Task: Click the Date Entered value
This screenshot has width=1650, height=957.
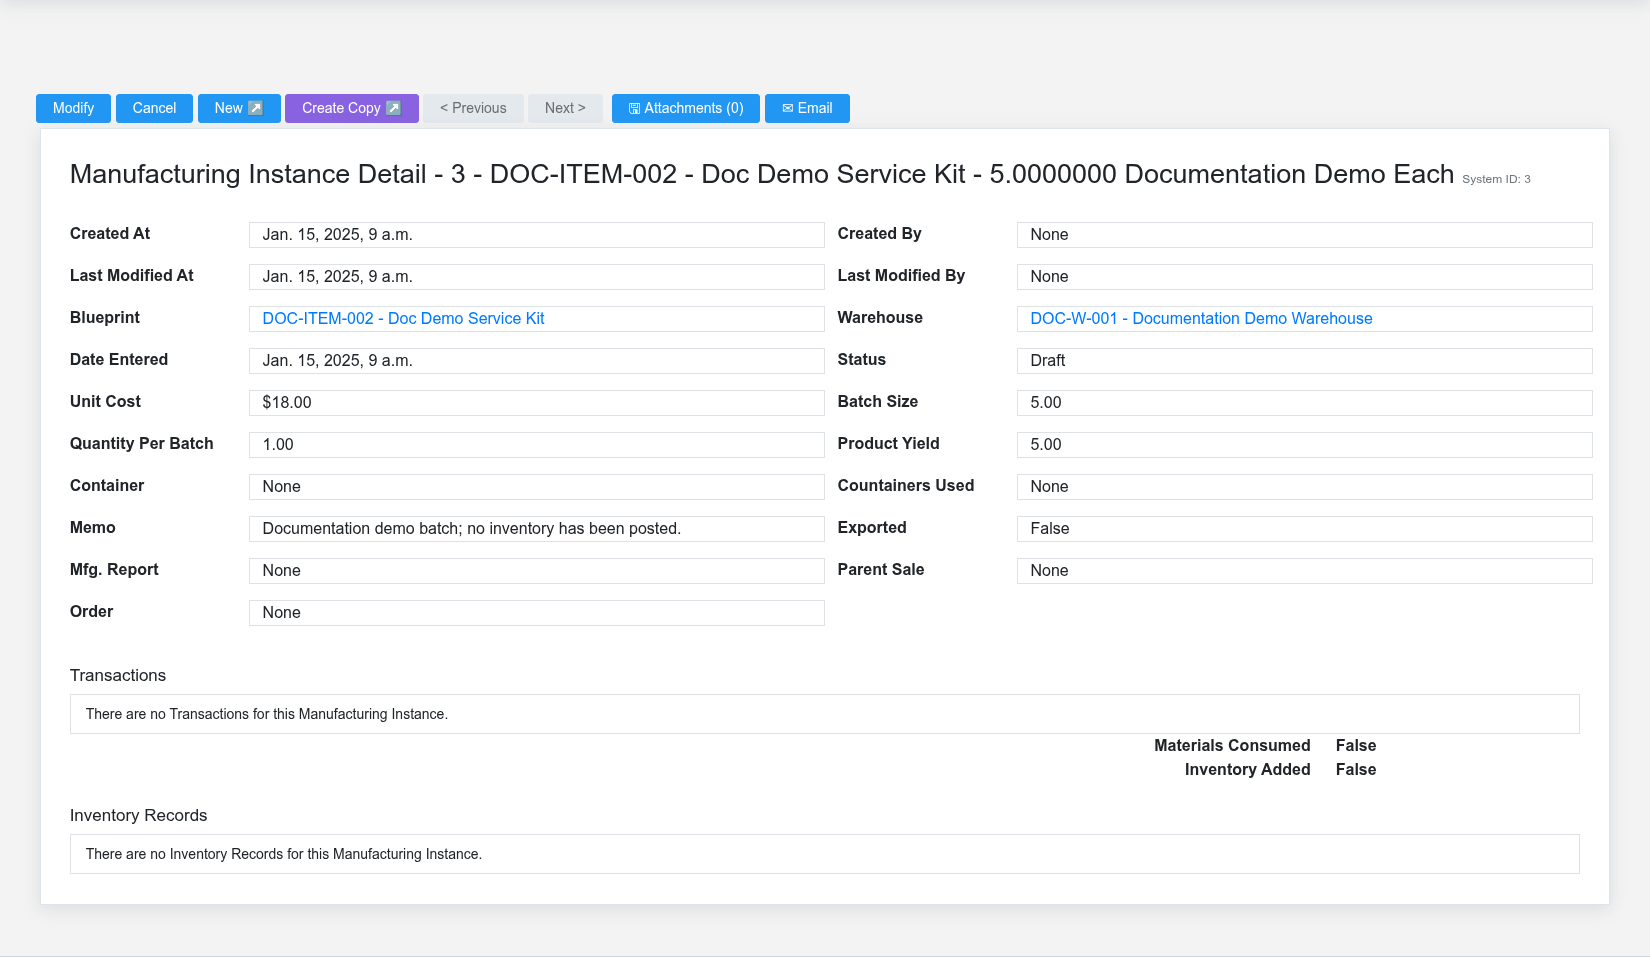Action: point(536,361)
